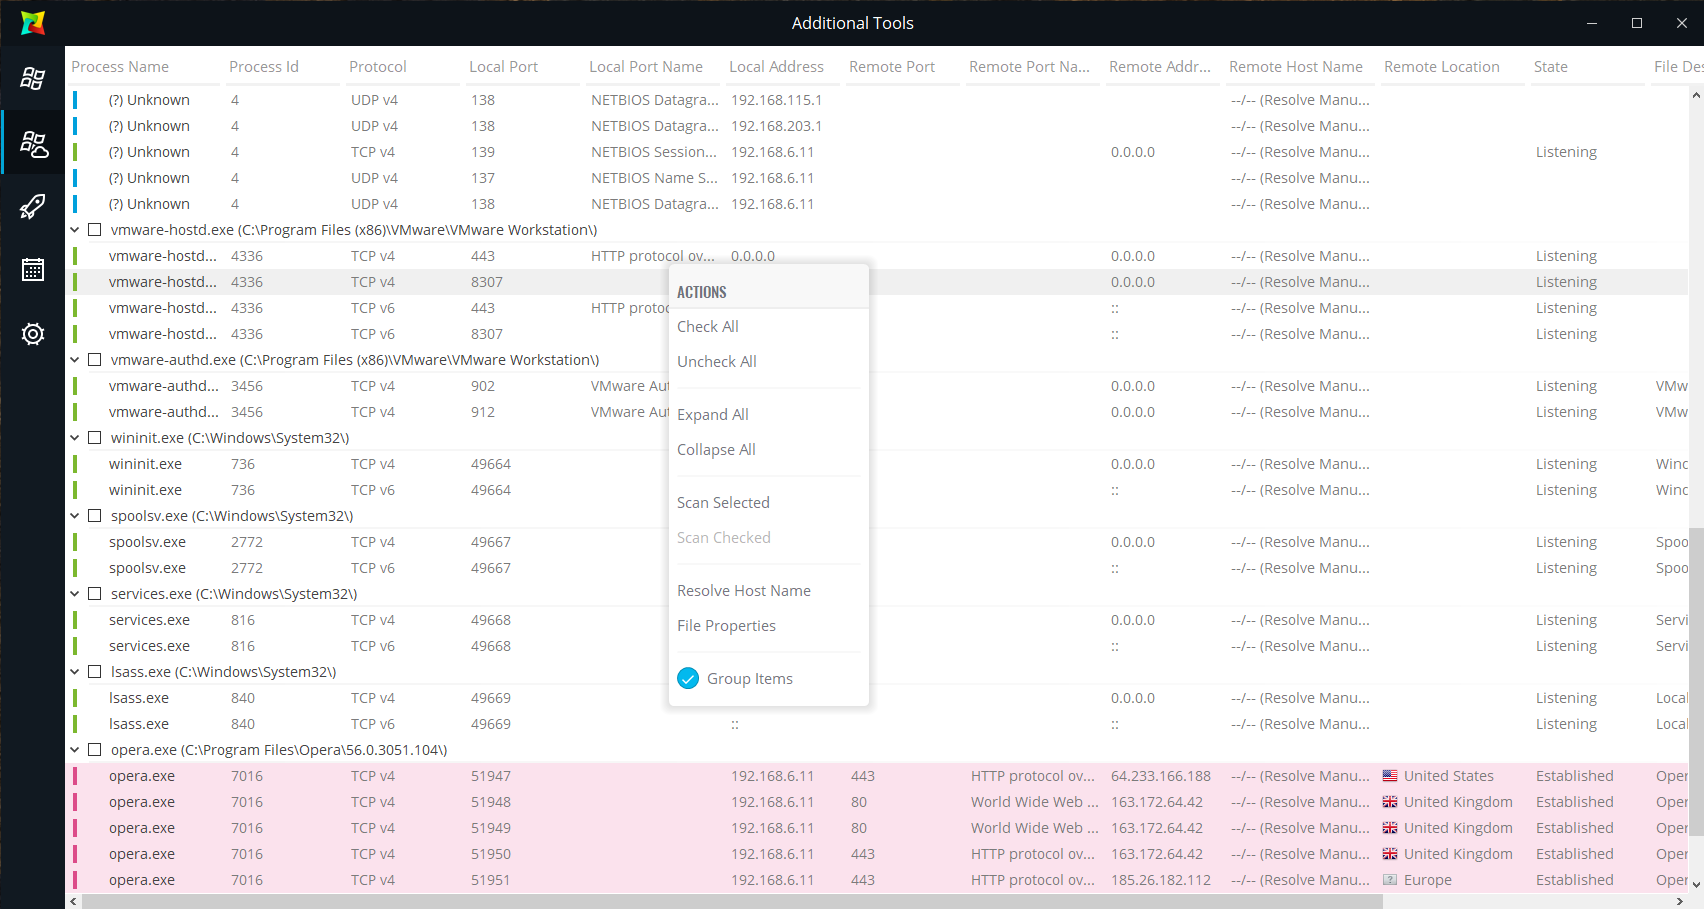Open the Windows flag sidebar section
Viewport: 1704px width, 909px height.
point(33,78)
